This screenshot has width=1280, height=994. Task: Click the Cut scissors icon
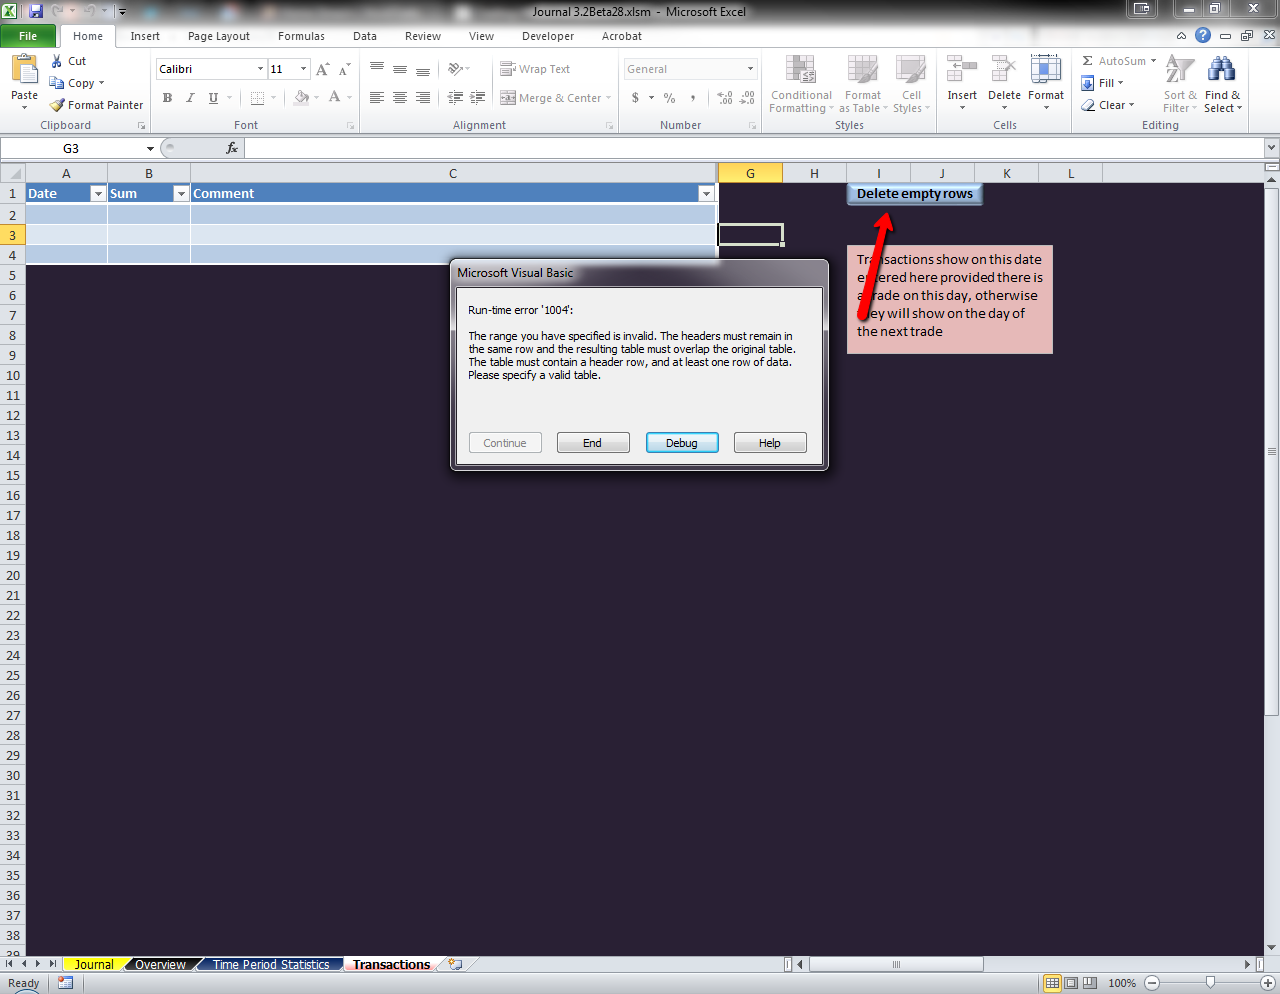click(x=57, y=61)
